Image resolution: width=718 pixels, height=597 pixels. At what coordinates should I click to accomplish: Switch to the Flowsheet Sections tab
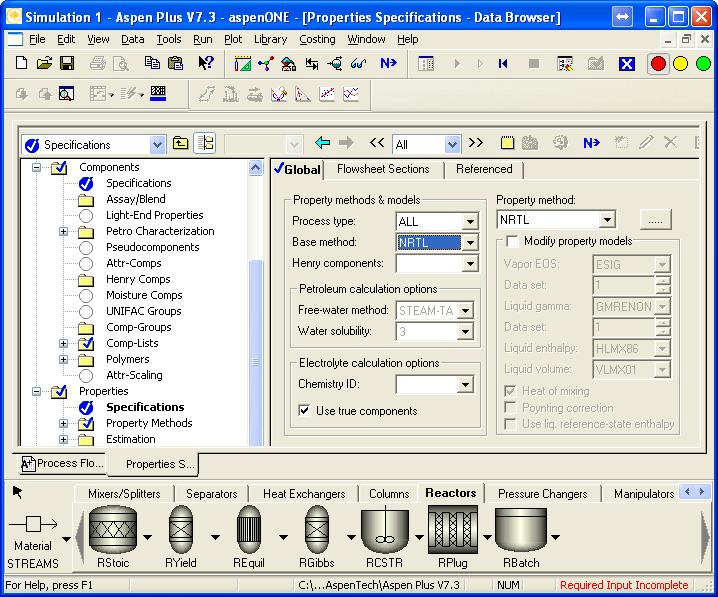point(383,169)
